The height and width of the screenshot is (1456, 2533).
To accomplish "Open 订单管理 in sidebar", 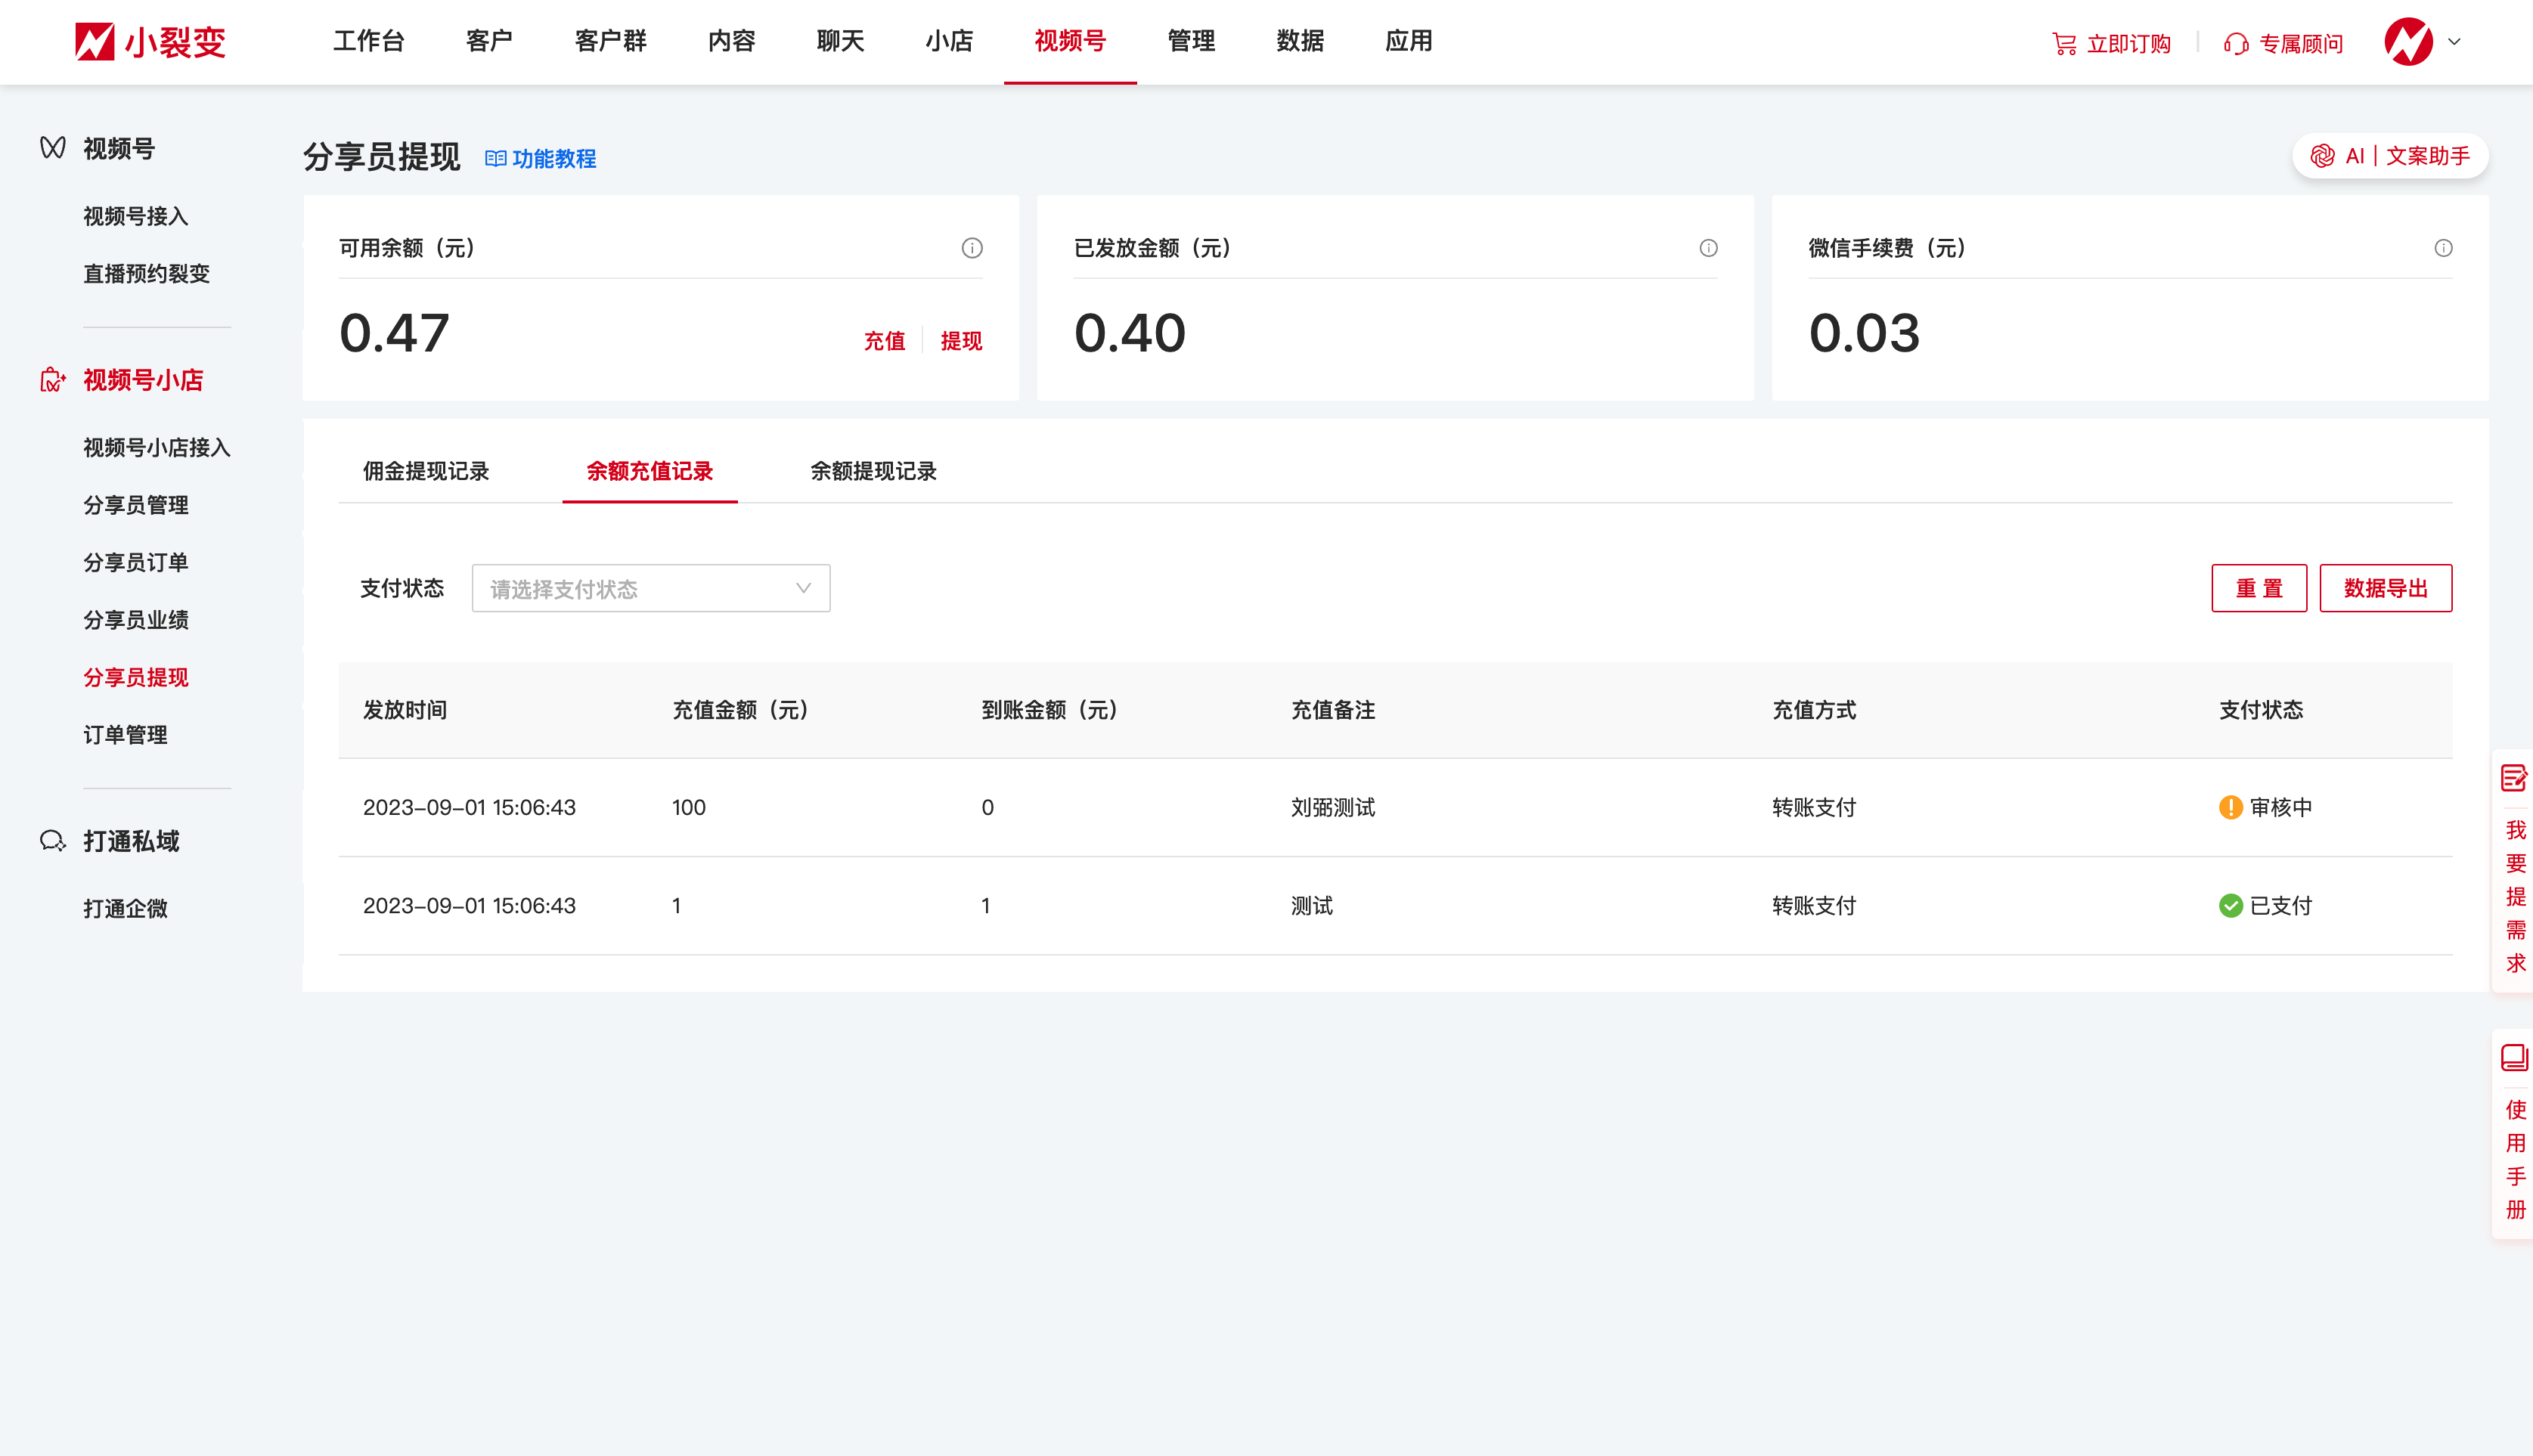I will click(125, 735).
